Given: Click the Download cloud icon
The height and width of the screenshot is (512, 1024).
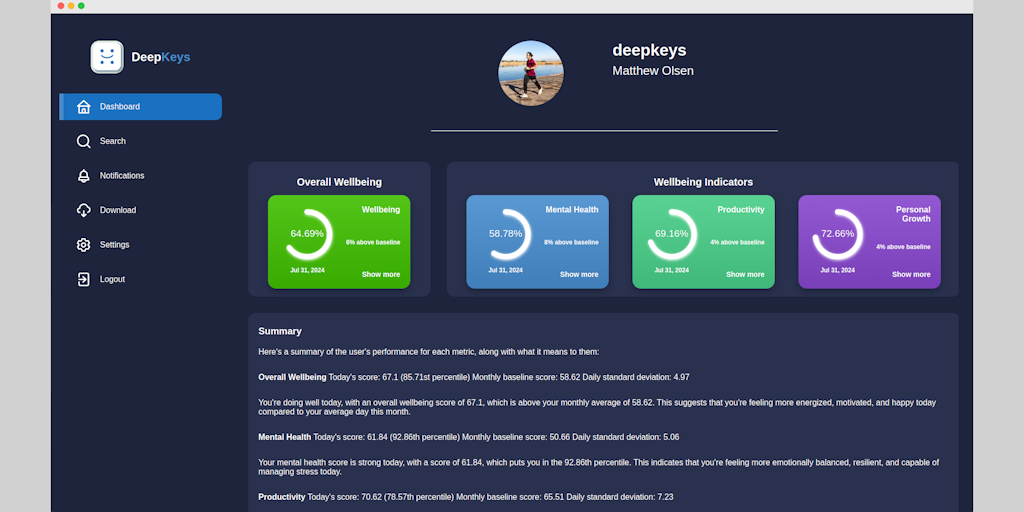Looking at the screenshot, I should pos(84,210).
